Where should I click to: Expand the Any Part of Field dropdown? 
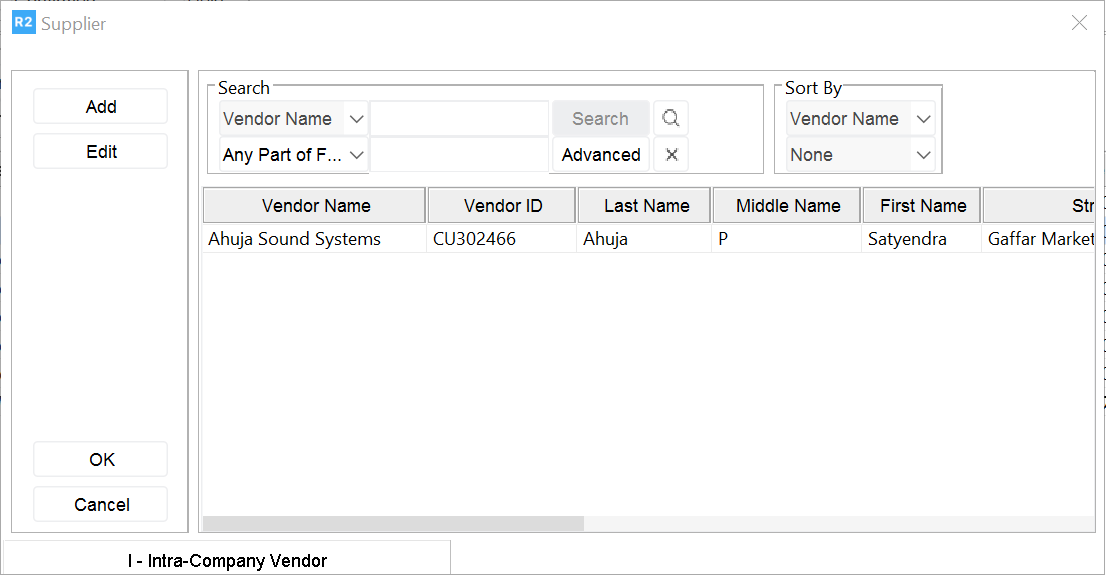pos(356,155)
